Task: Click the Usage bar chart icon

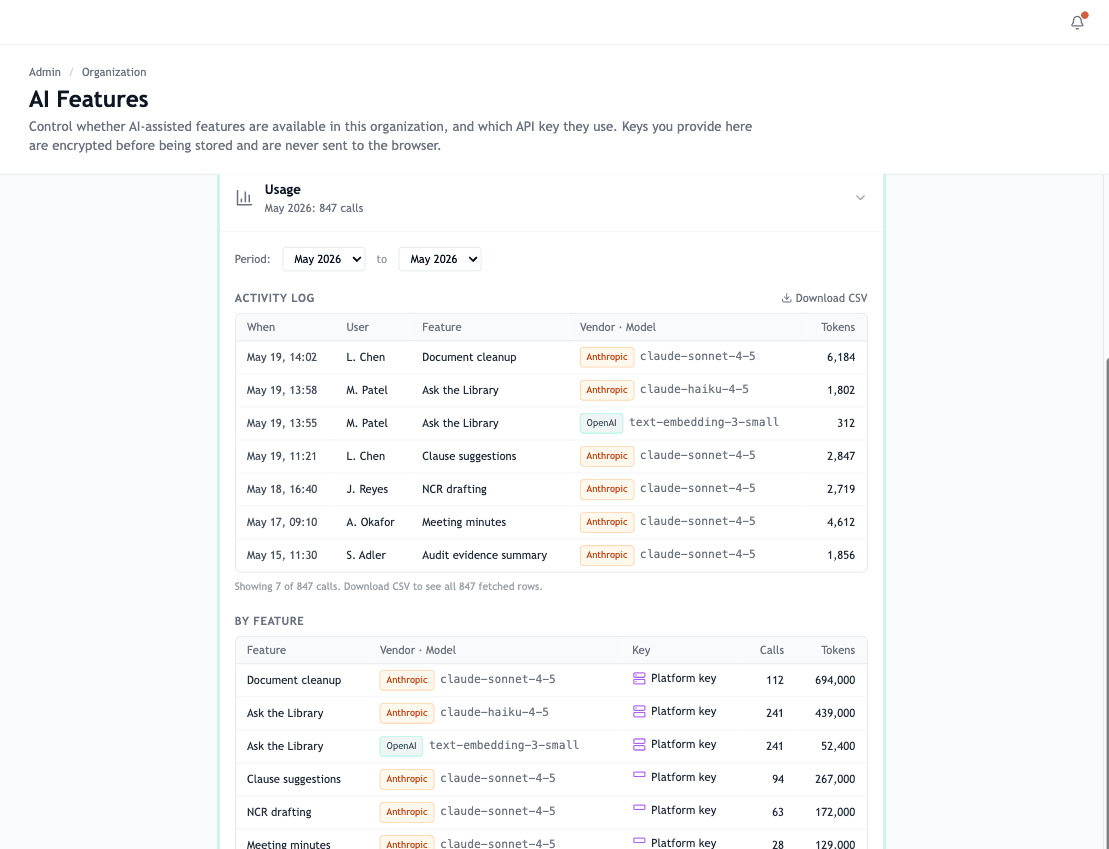Action: point(244,198)
